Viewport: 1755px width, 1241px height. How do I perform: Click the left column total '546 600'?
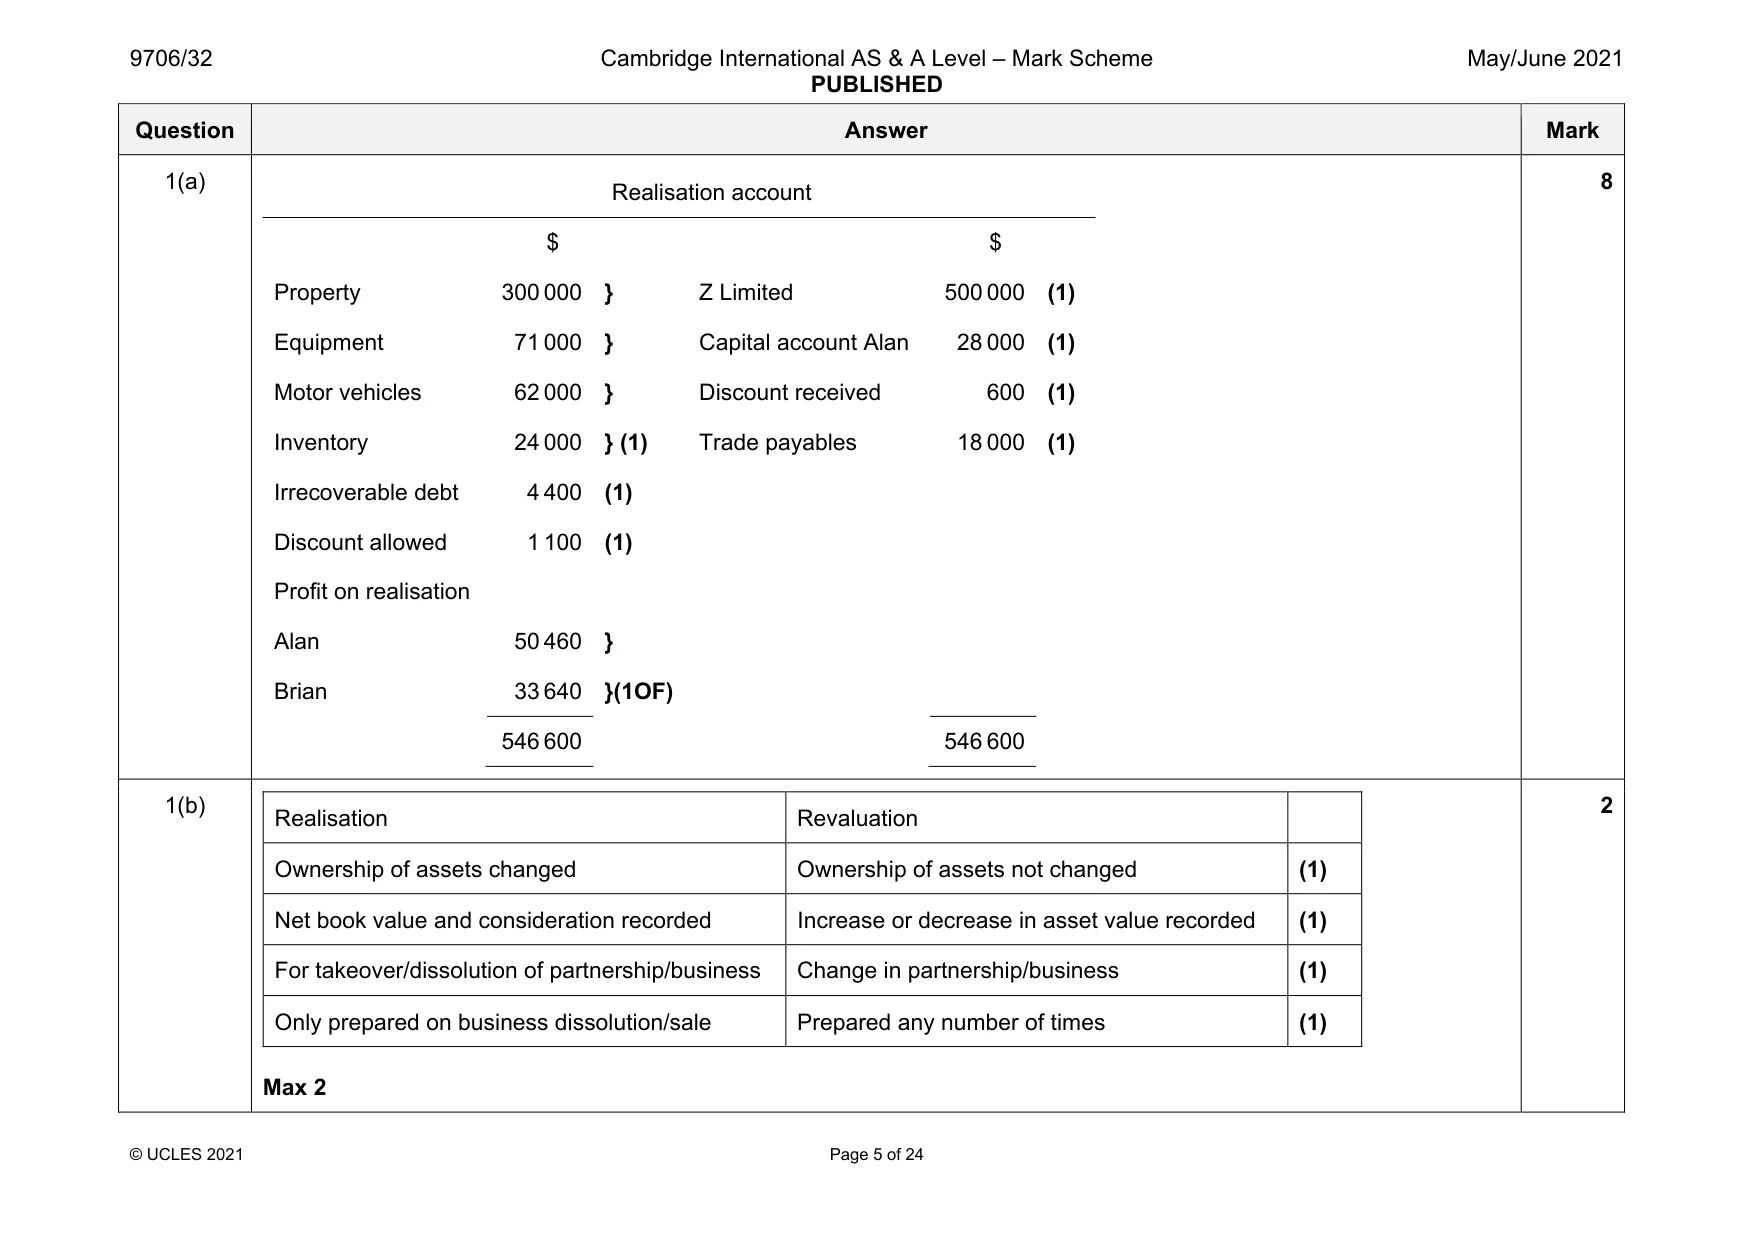(x=541, y=742)
